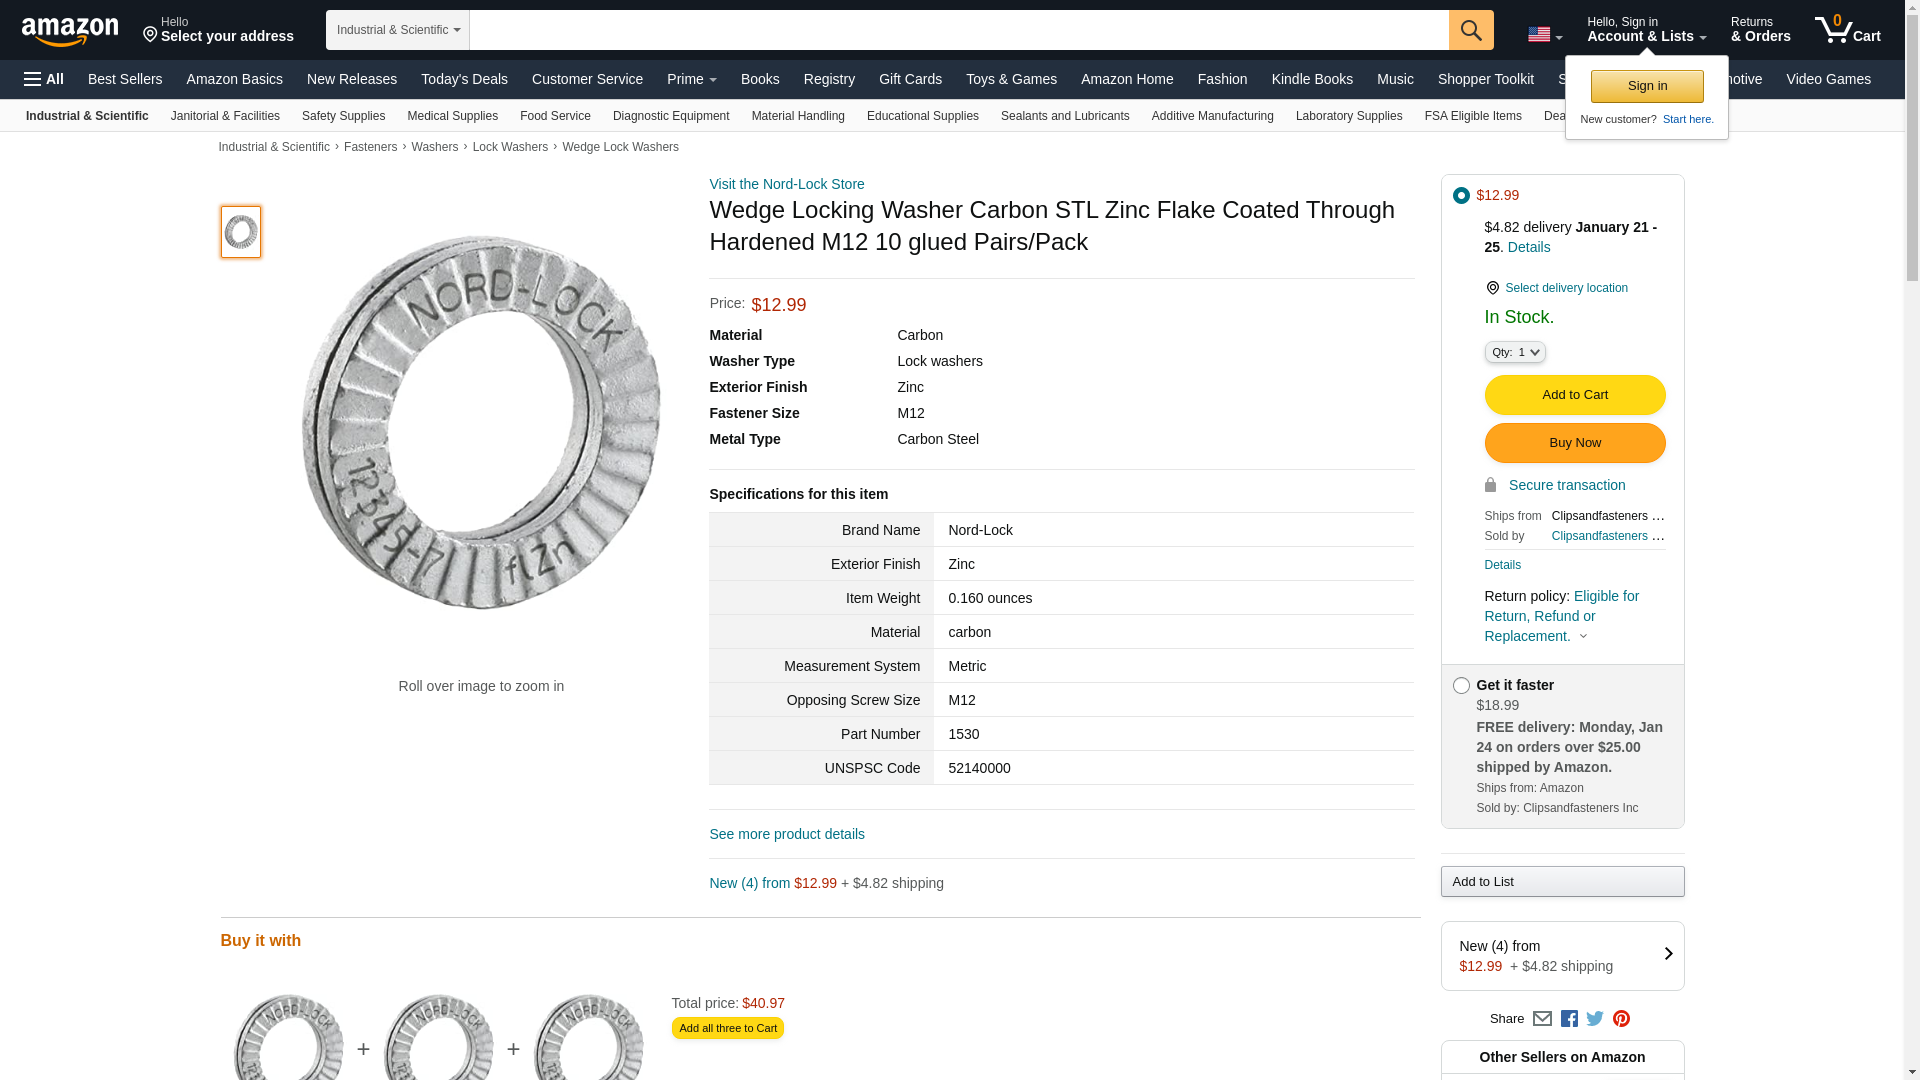This screenshot has width=1920, height=1080.
Task: Share via email envelope icon
Action: point(1542,1018)
